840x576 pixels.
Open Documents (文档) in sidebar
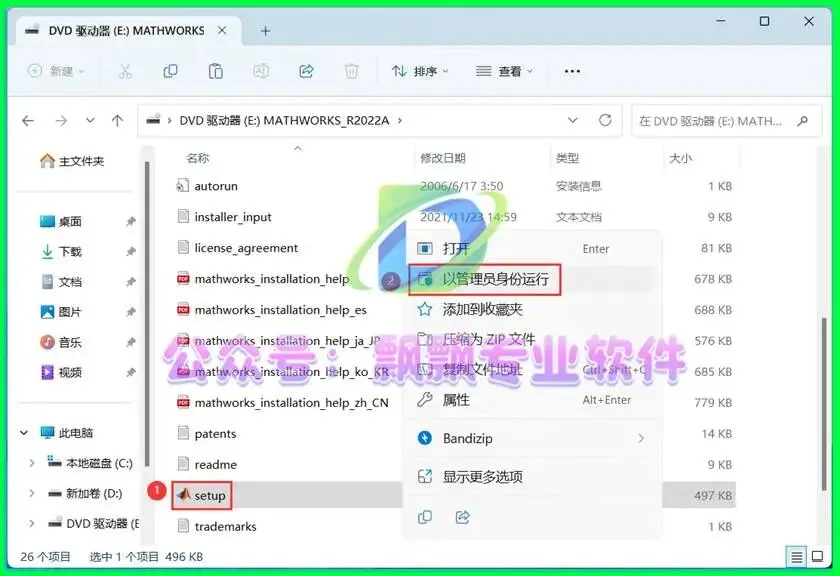[x=61, y=282]
